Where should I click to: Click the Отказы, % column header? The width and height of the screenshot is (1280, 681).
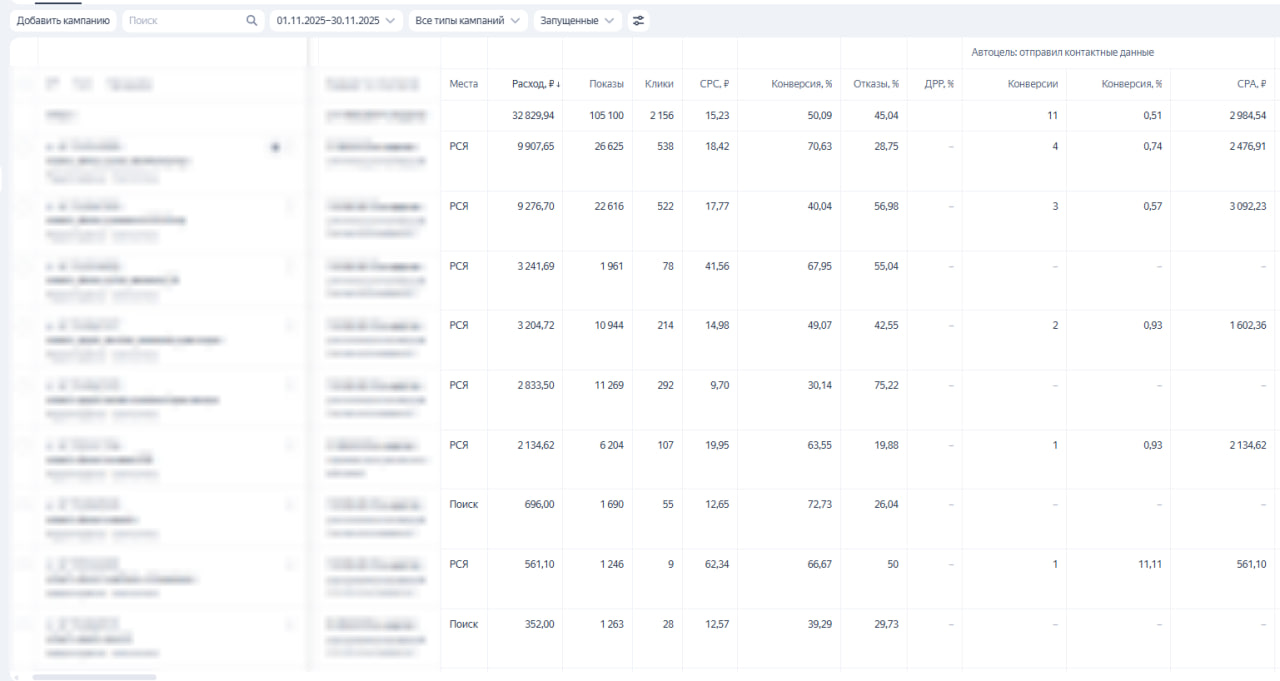tap(876, 84)
